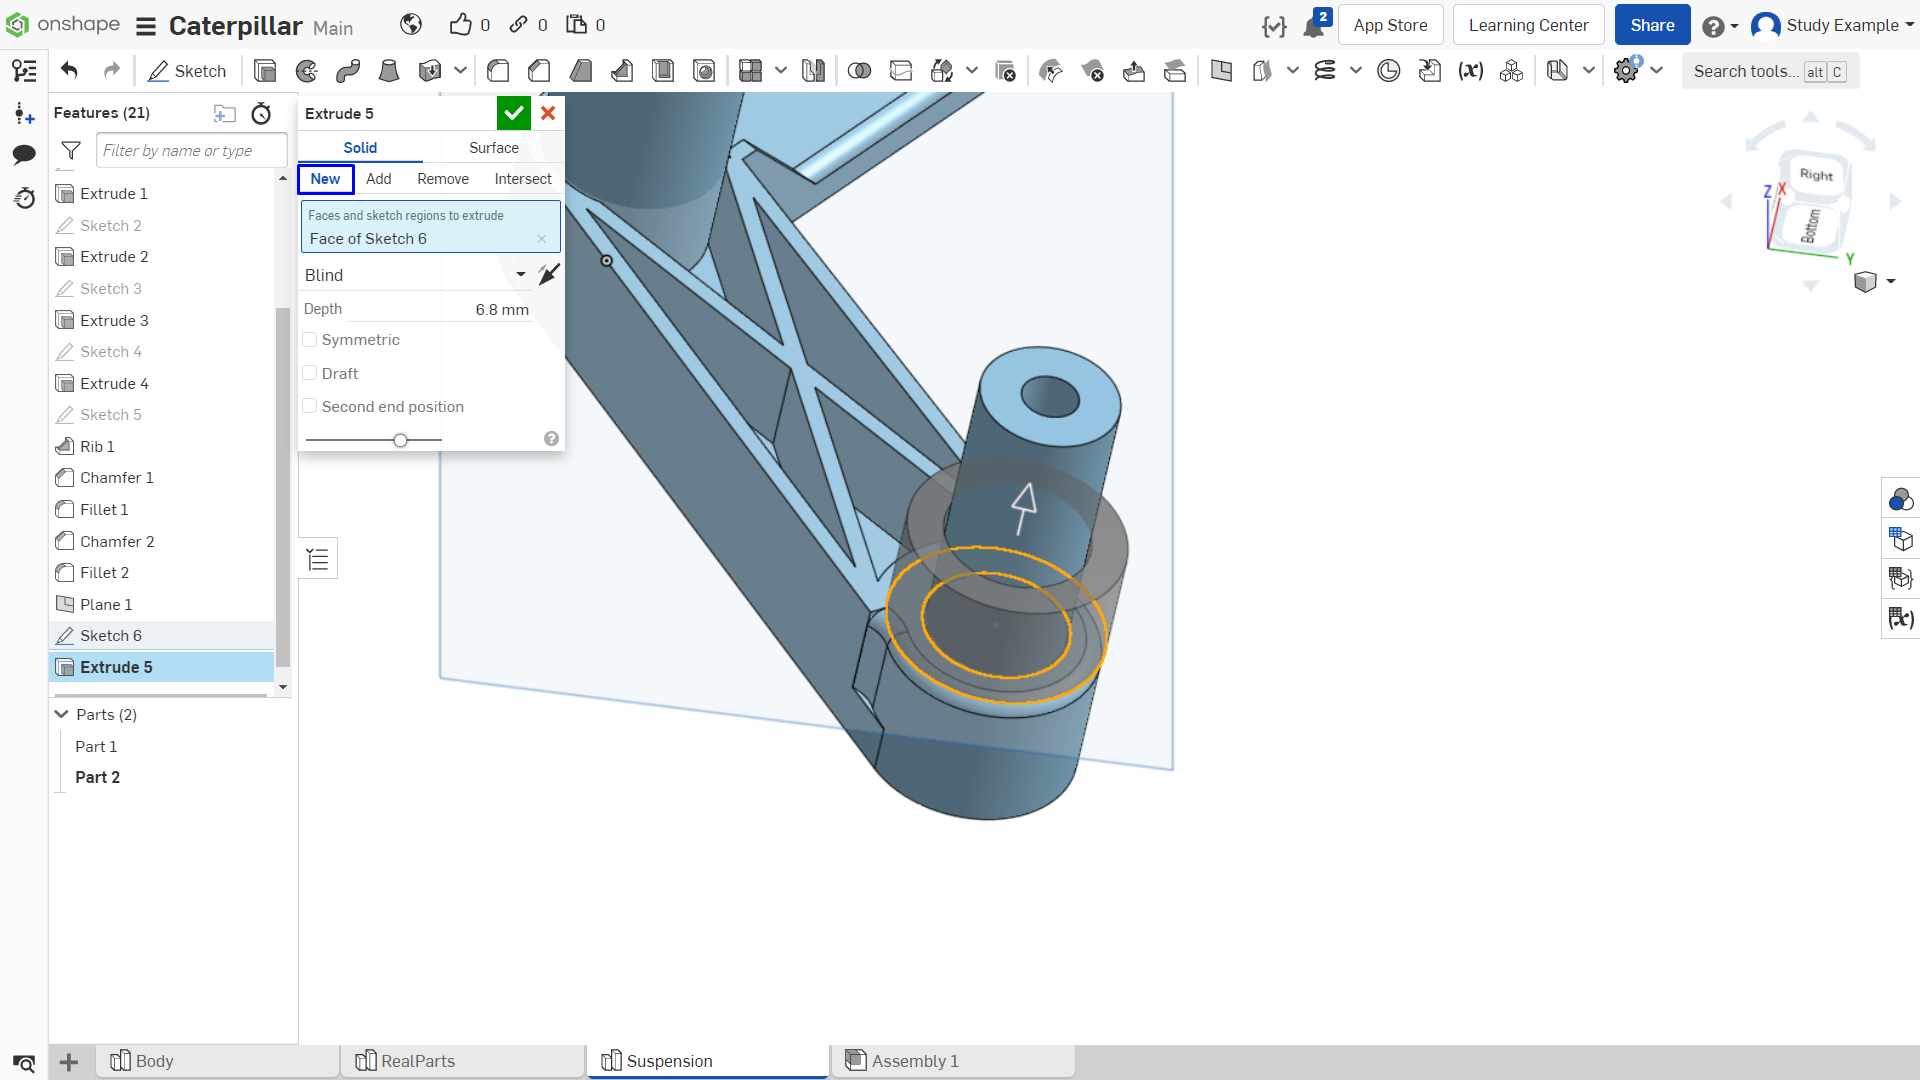Switch to the RealParts tab

(463, 1061)
